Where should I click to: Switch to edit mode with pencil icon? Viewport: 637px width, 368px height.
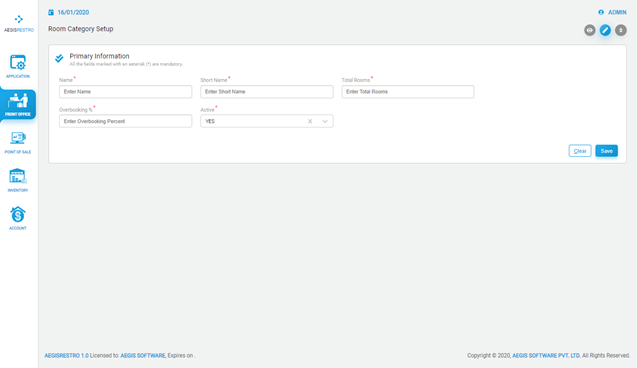coord(605,30)
